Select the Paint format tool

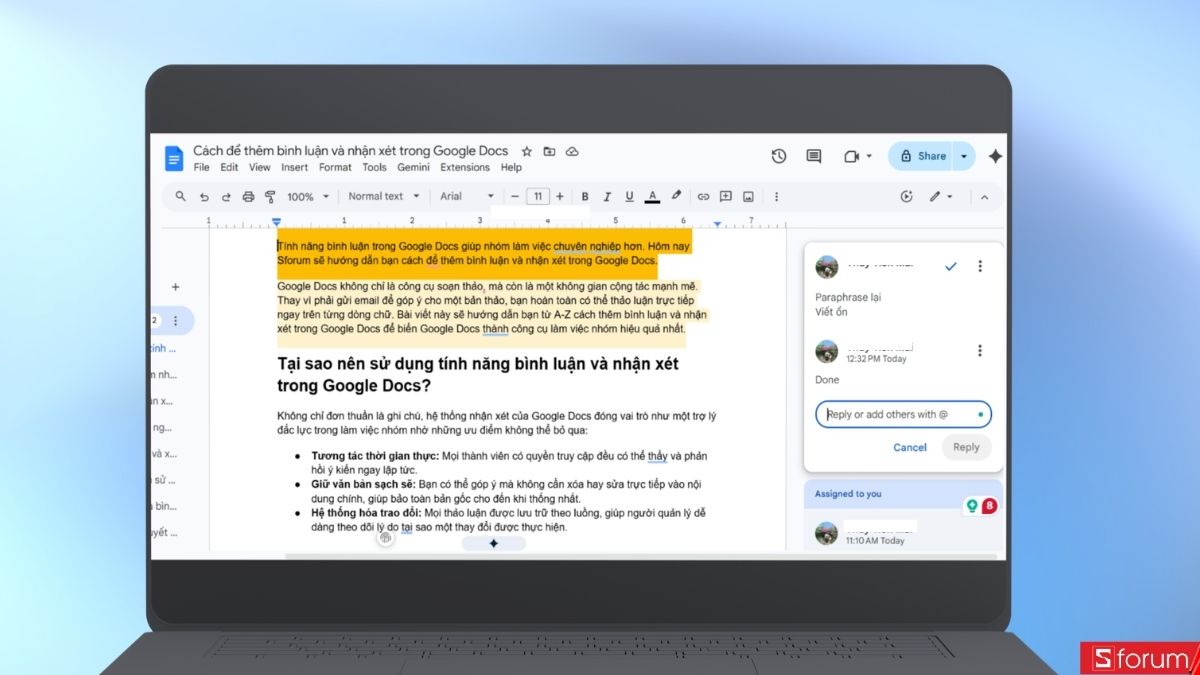tap(270, 196)
